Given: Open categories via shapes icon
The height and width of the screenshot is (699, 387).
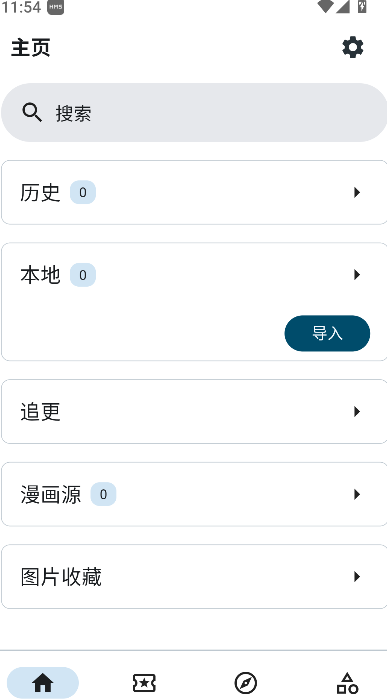Looking at the screenshot, I should tap(347, 683).
